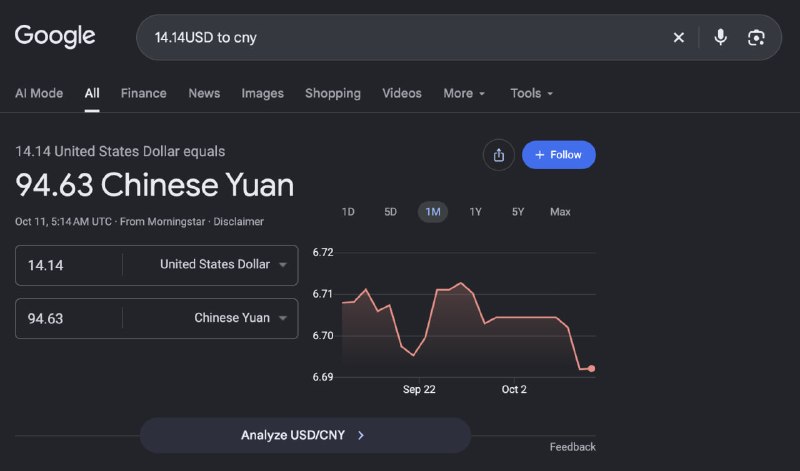Select the All results tab
The height and width of the screenshot is (471, 800).
click(x=92, y=93)
